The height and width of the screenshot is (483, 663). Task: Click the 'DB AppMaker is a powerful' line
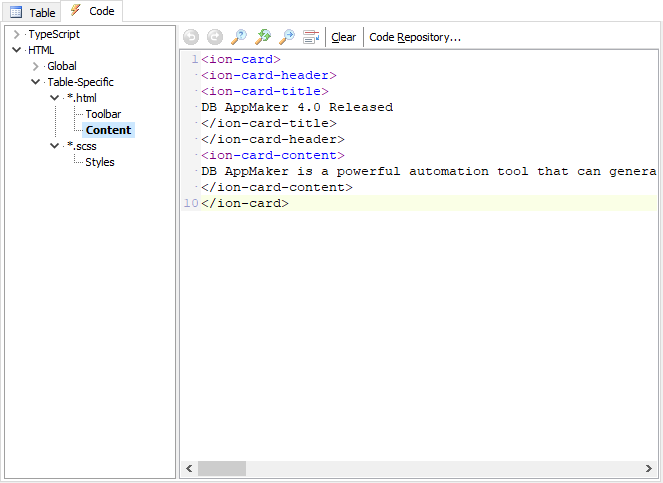(x=429, y=172)
